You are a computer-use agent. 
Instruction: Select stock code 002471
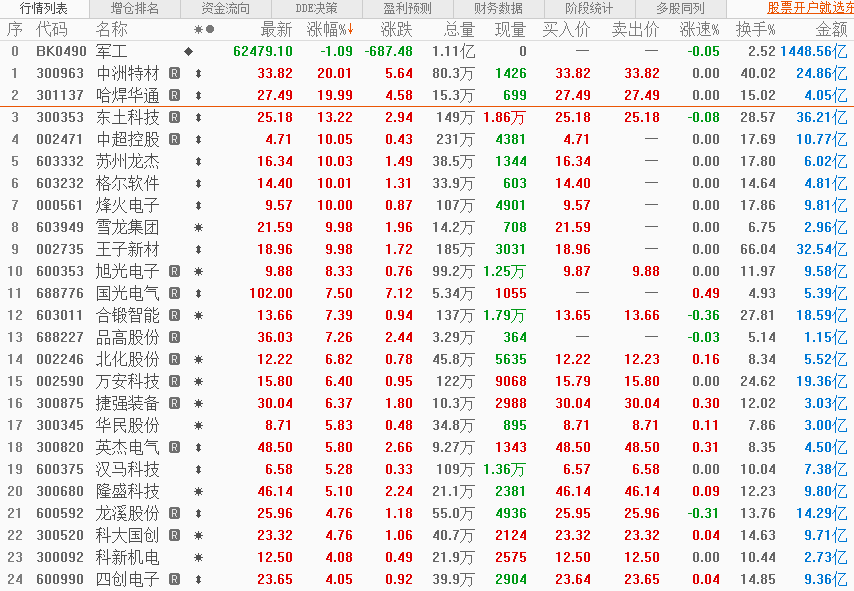tap(60, 139)
